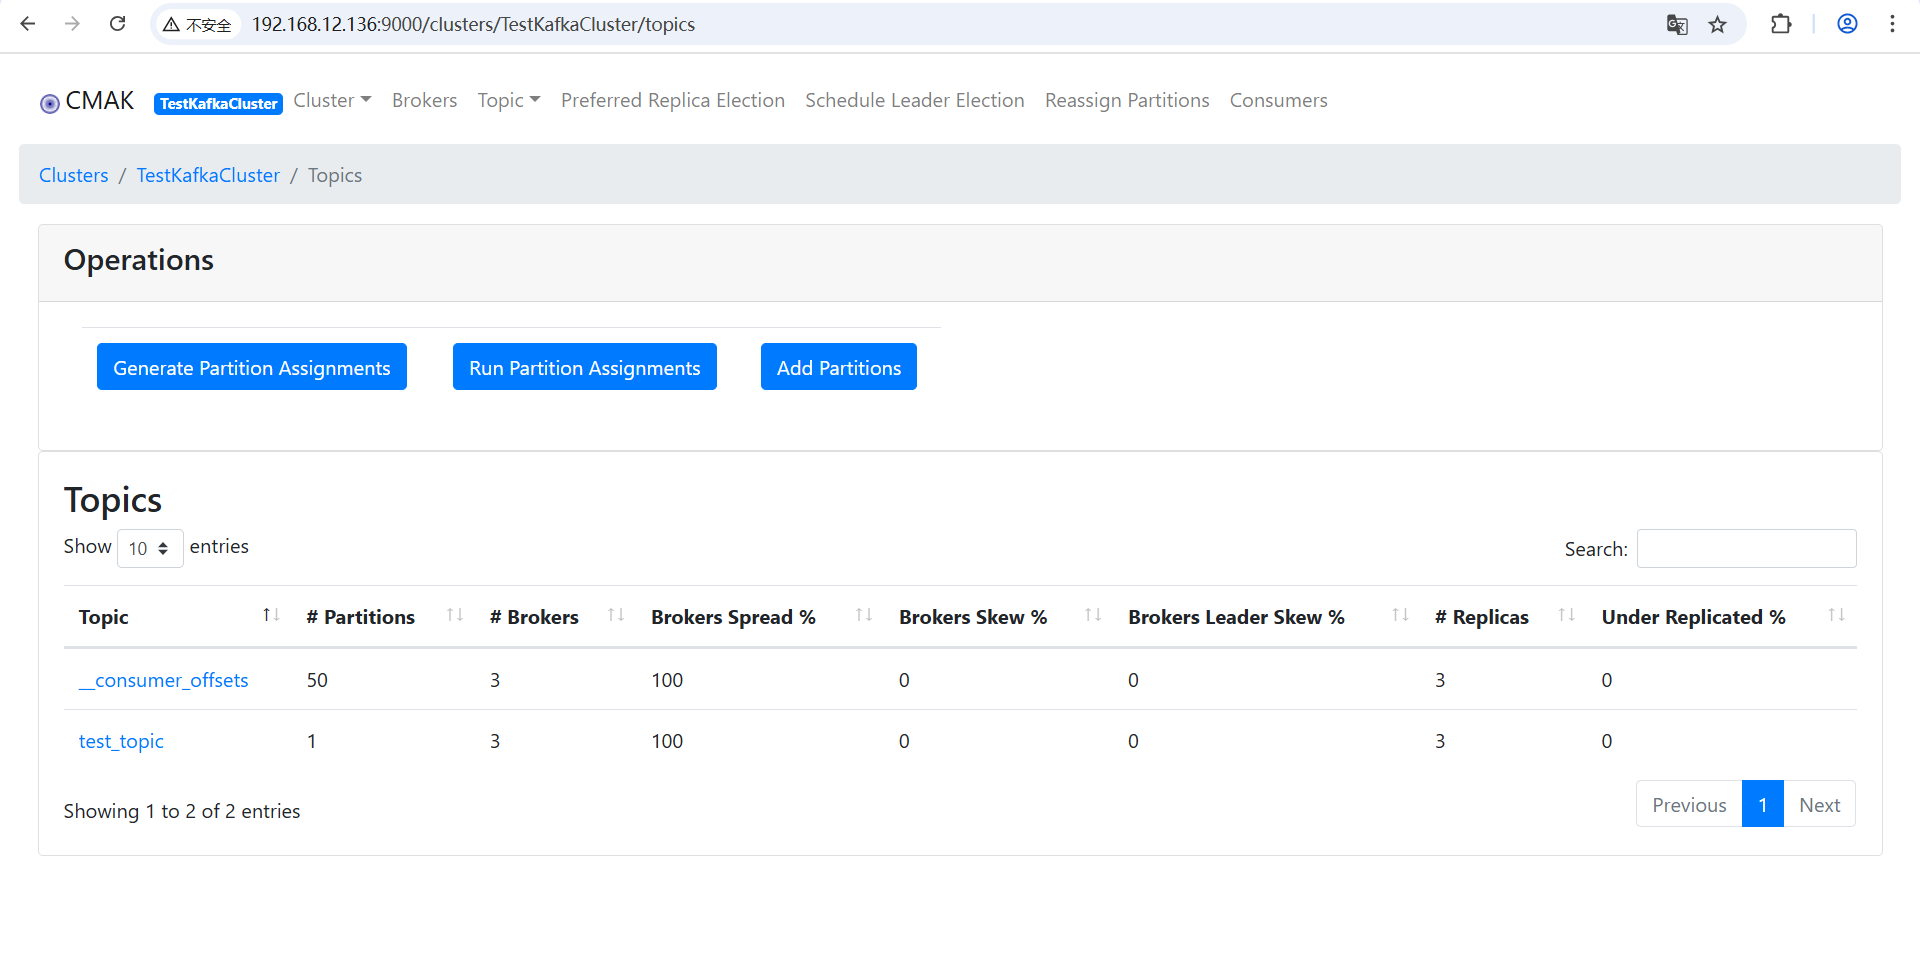
Task: Click the Topics section heading
Action: click(x=113, y=500)
